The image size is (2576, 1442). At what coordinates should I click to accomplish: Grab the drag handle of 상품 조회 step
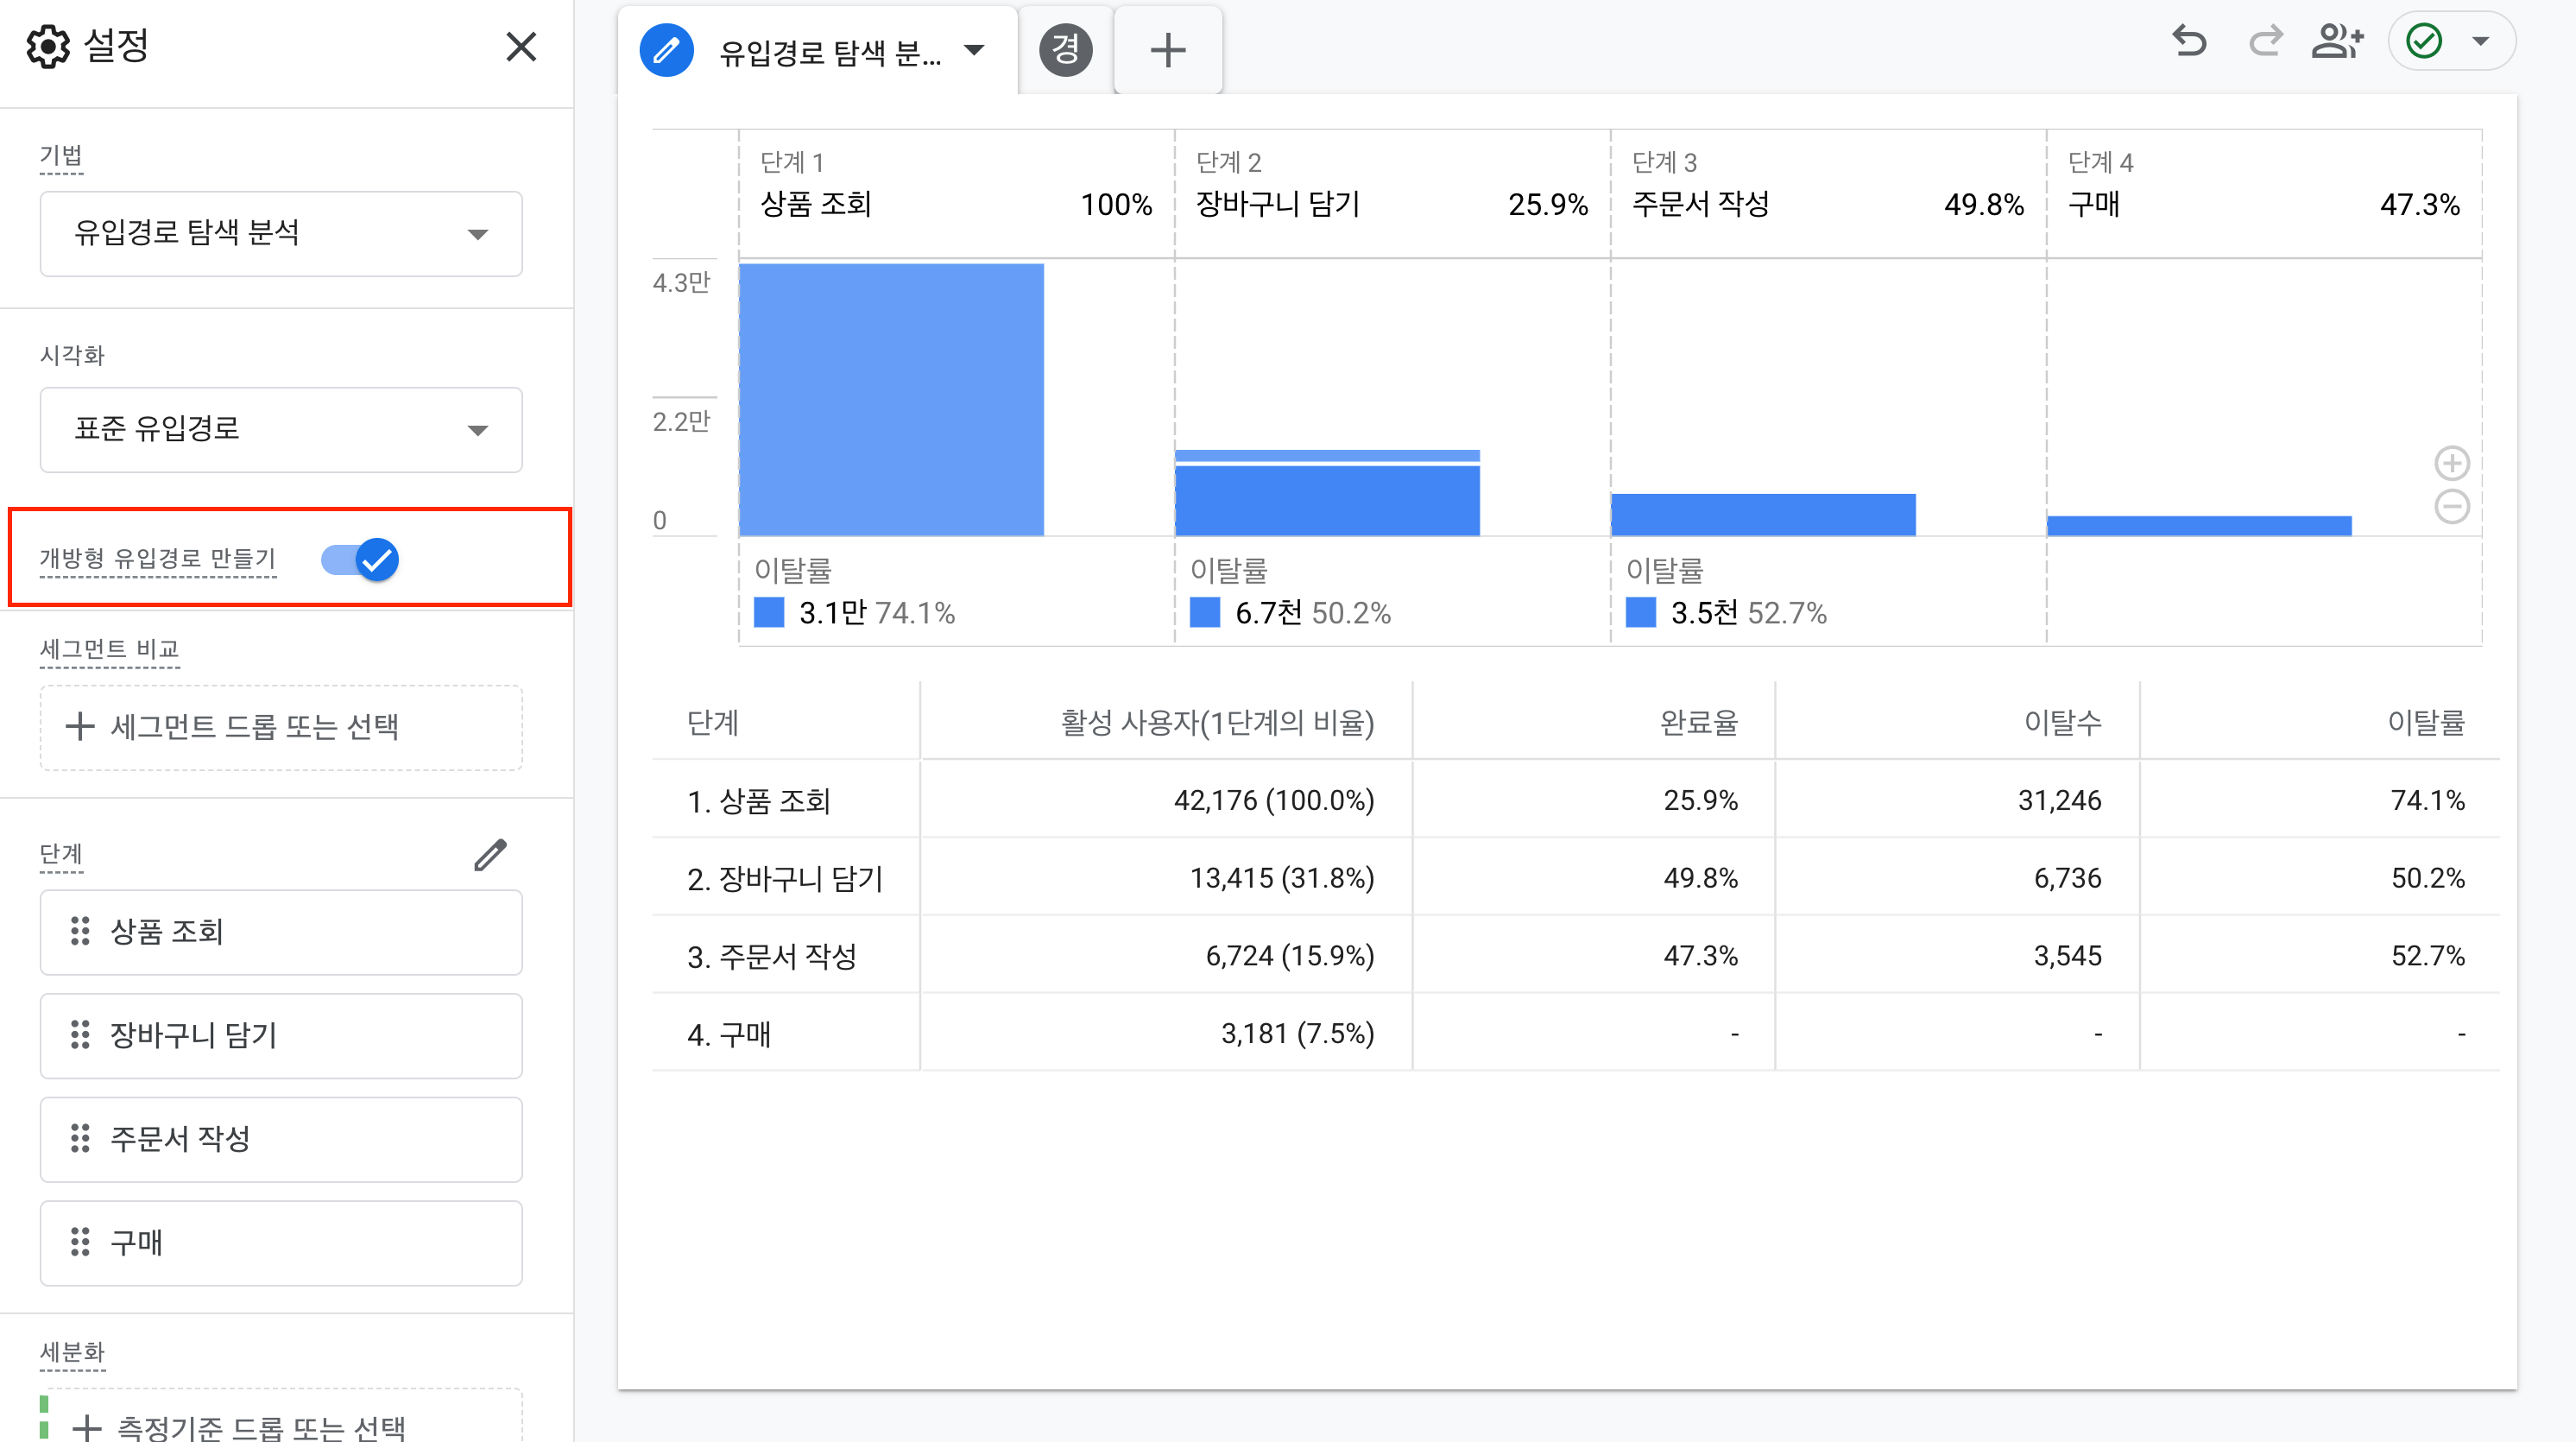pos(80,931)
